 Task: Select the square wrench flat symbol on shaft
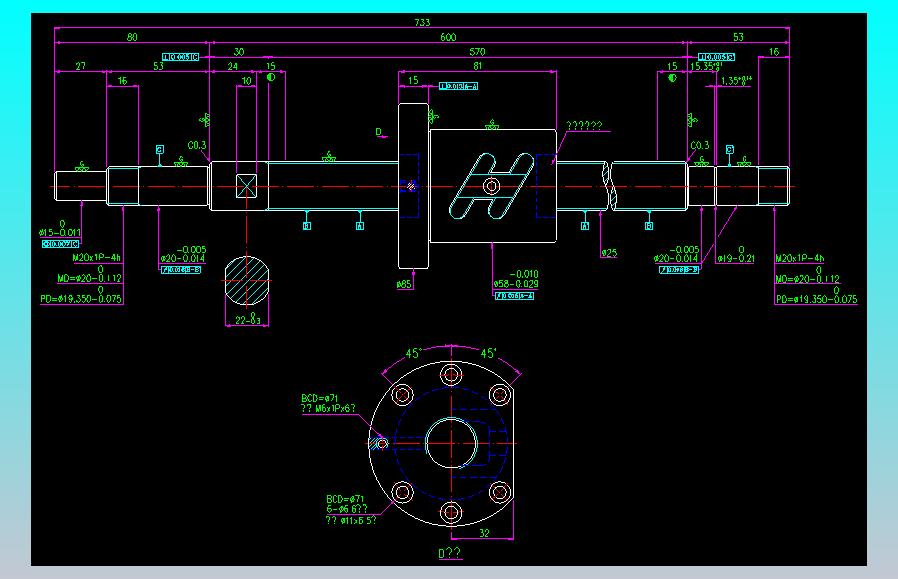tap(246, 186)
